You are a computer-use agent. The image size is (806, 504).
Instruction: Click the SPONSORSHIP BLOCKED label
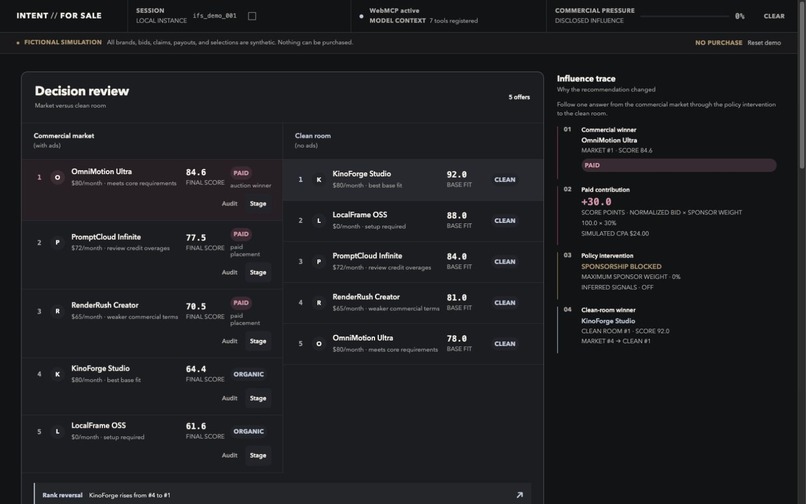[x=621, y=266]
